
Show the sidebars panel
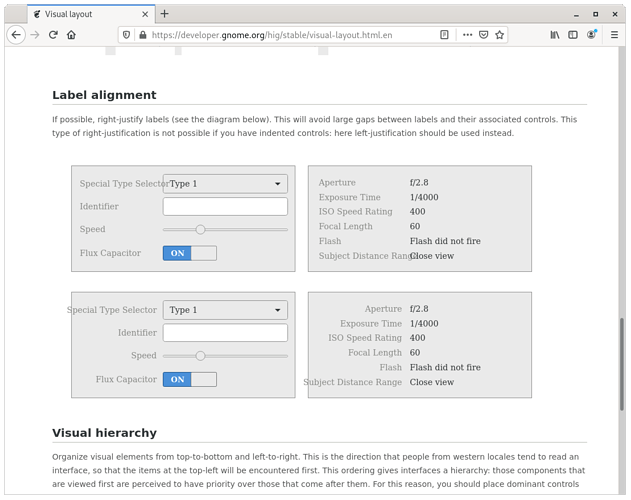[x=573, y=34]
